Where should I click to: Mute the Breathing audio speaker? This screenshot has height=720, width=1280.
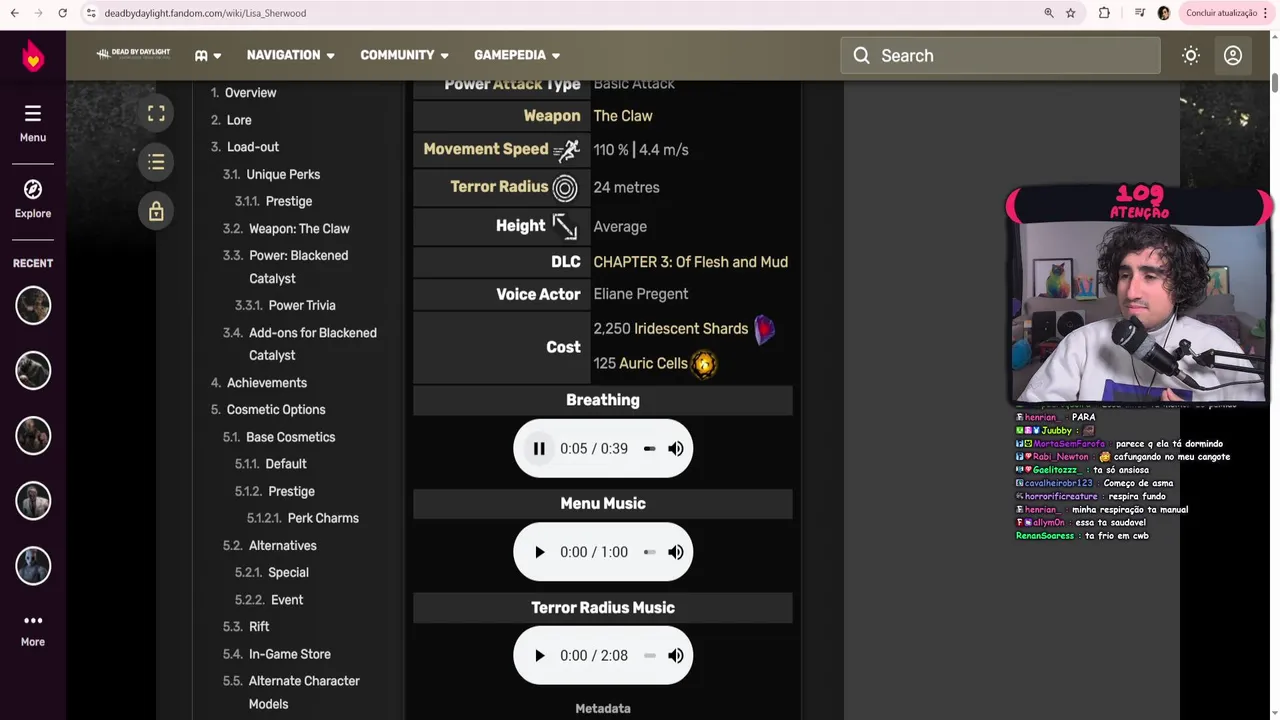pyautogui.click(x=676, y=449)
